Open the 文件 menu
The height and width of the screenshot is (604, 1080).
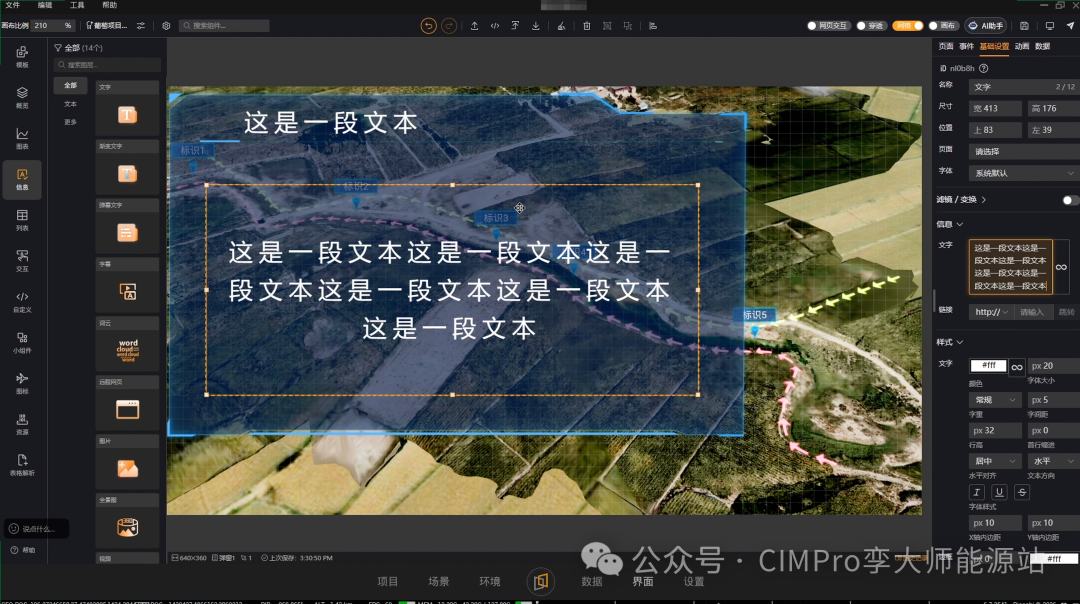(x=12, y=5)
